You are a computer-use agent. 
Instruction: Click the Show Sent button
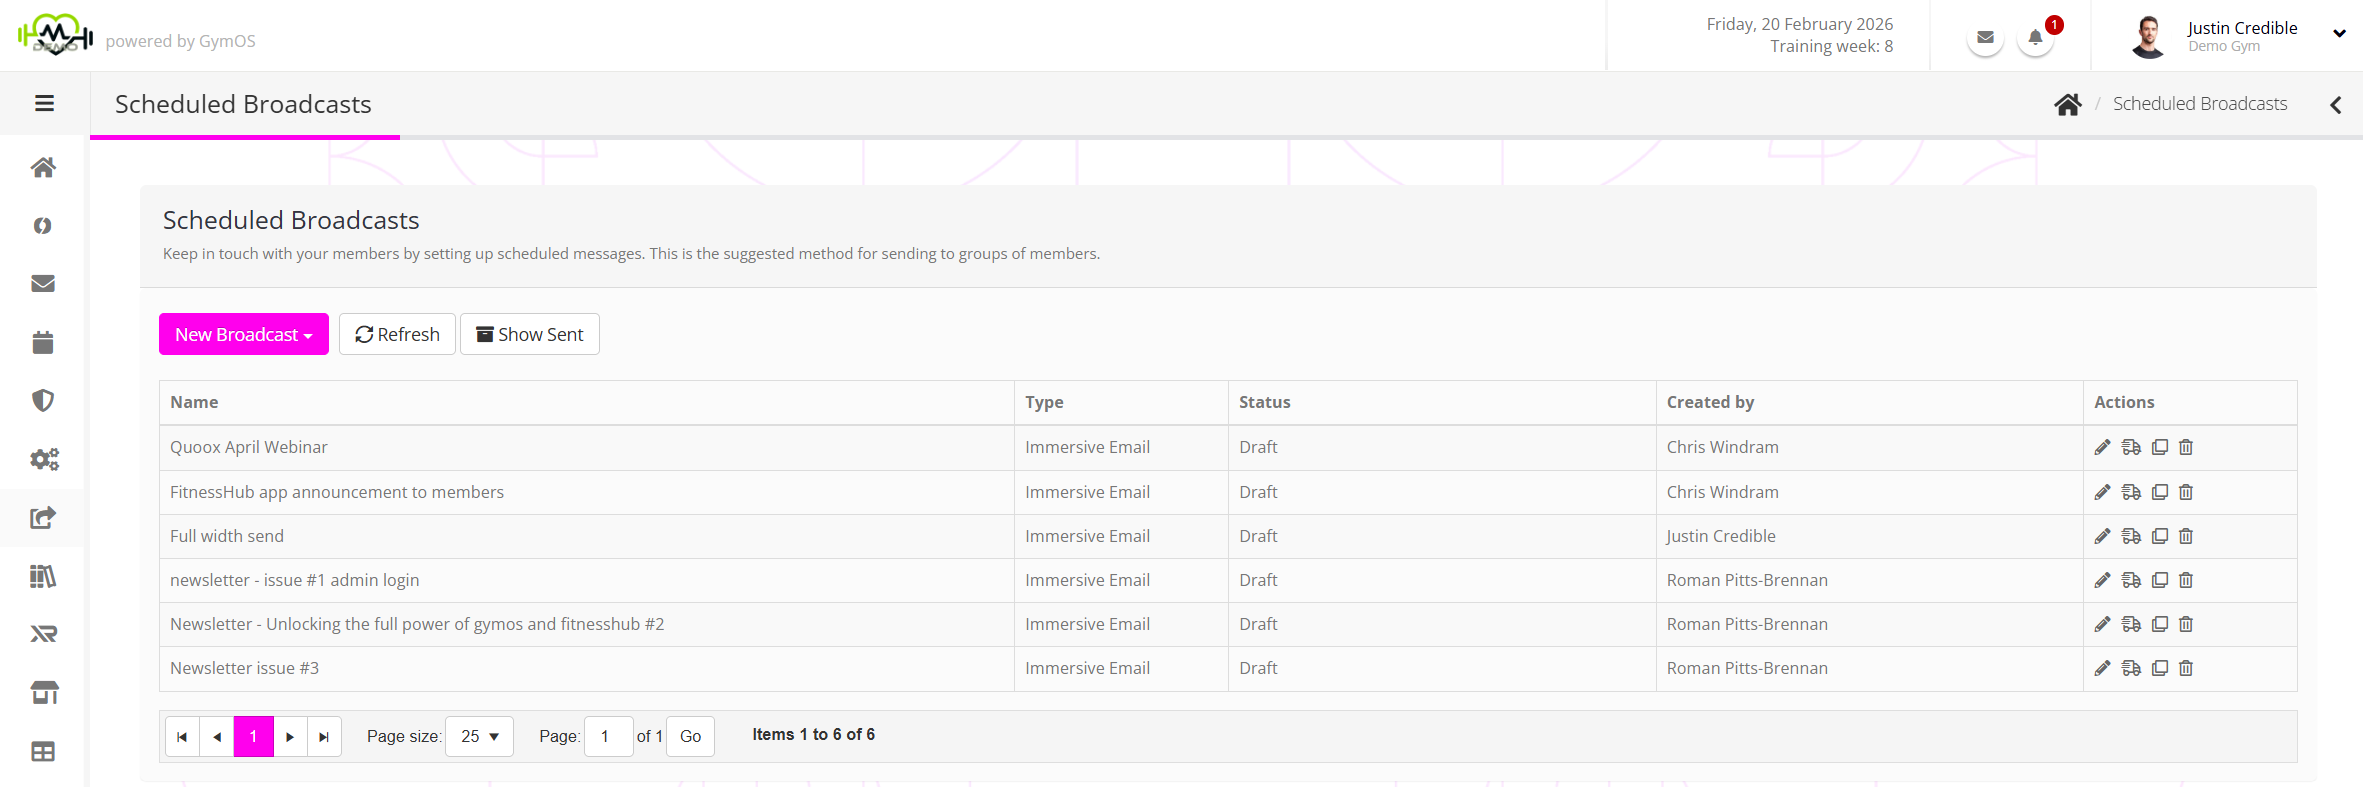[x=529, y=334]
